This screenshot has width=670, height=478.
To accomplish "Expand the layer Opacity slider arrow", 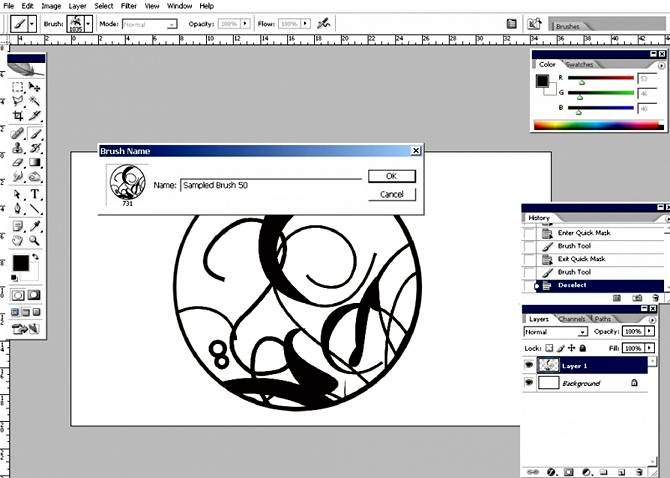I will (x=650, y=331).
